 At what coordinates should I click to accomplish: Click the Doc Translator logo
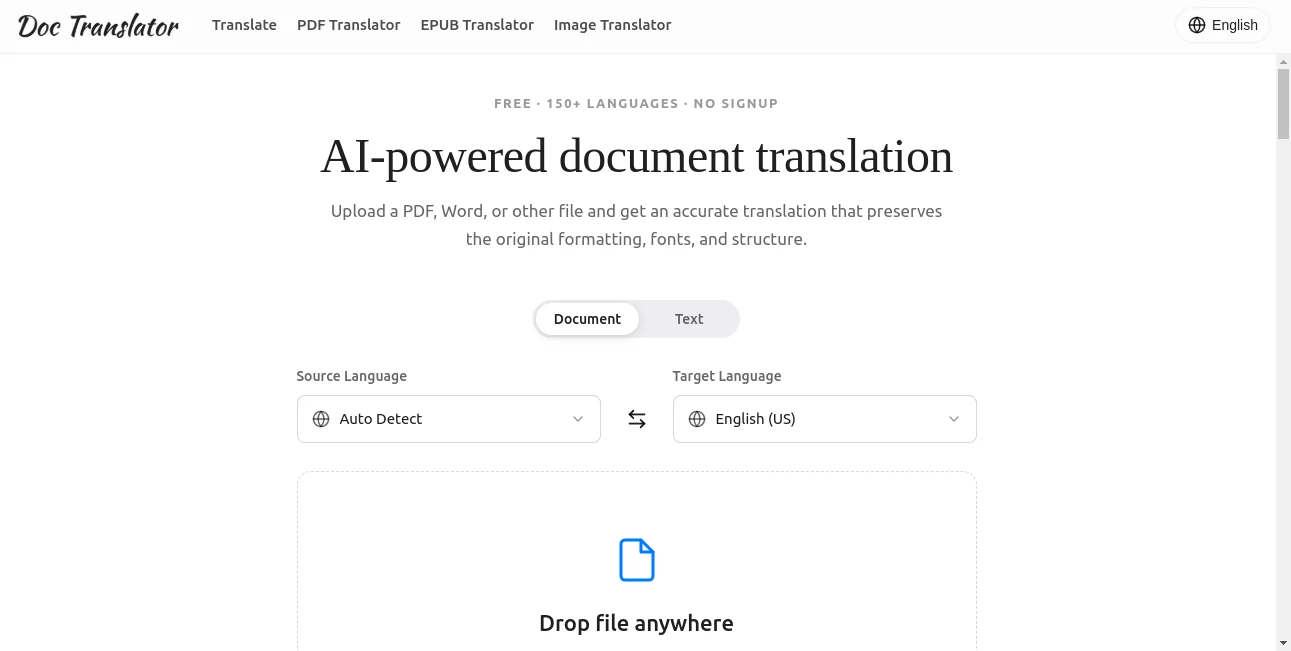98,25
